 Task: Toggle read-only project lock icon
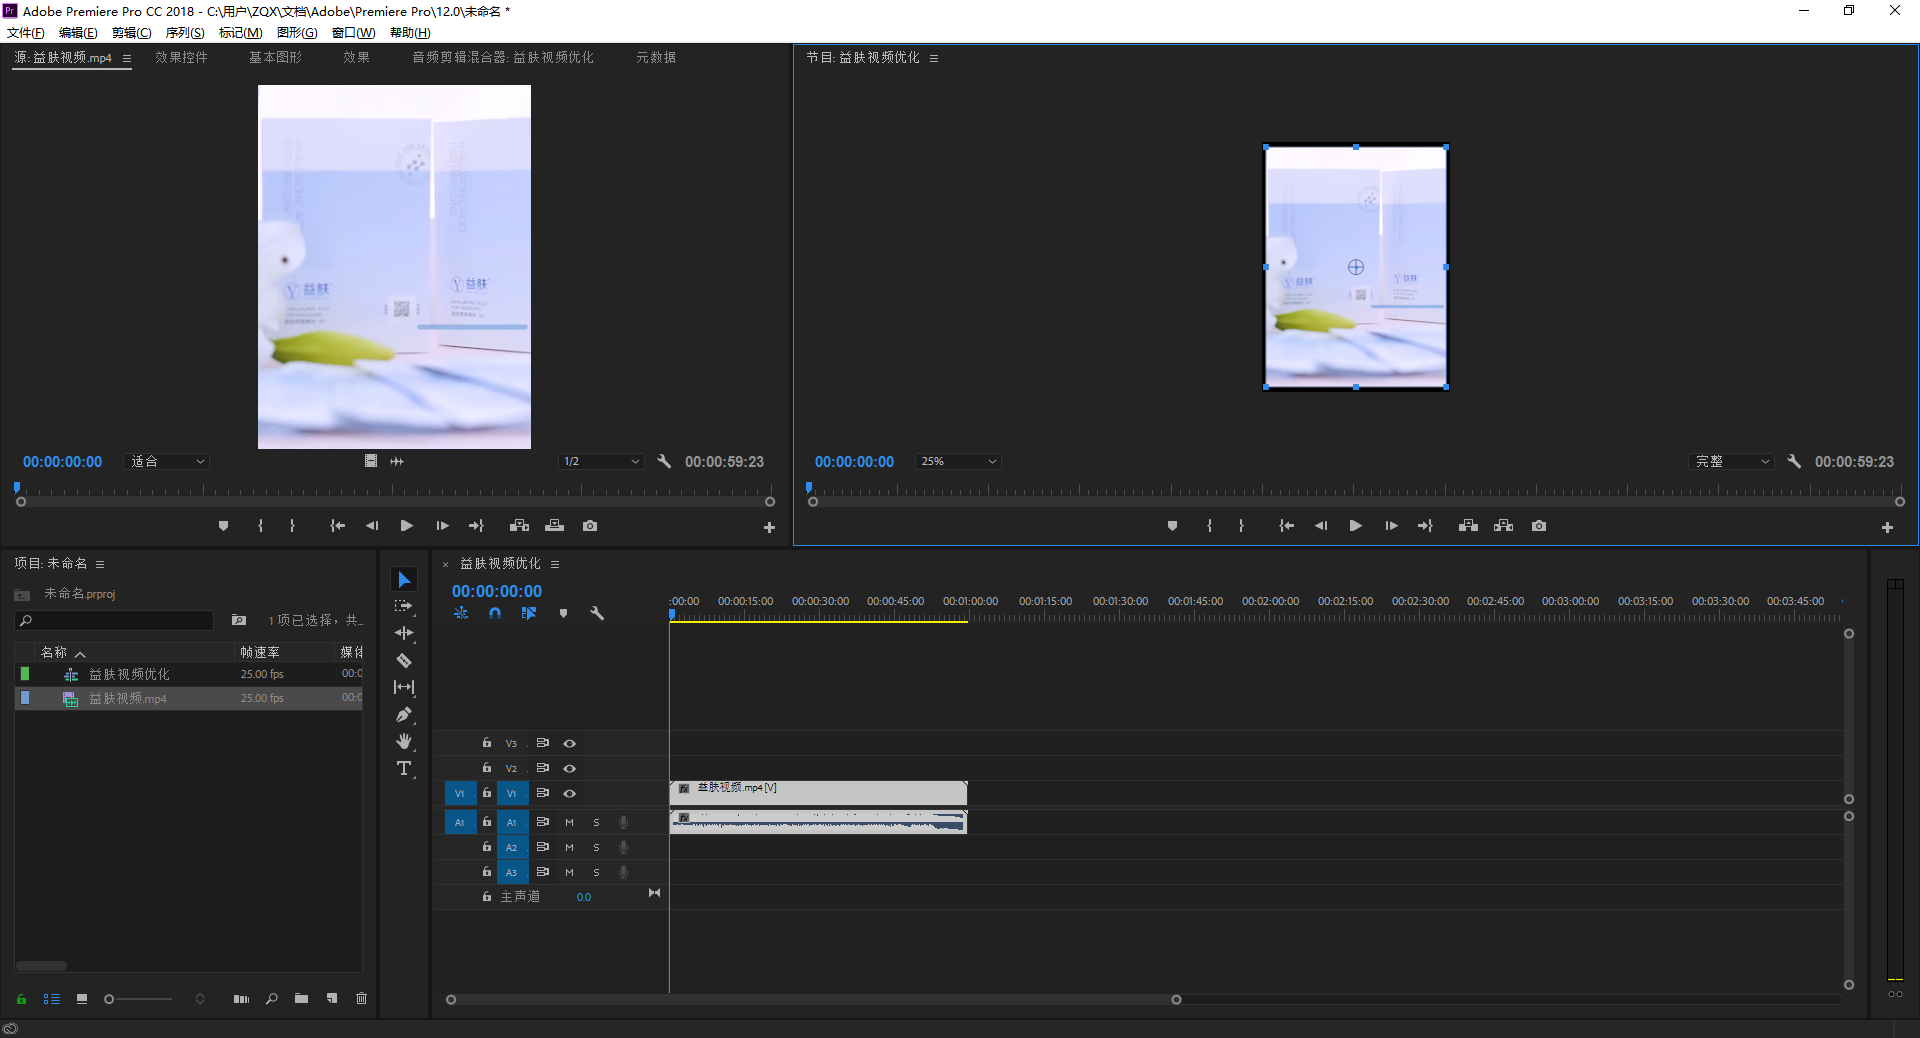pyautogui.click(x=21, y=998)
